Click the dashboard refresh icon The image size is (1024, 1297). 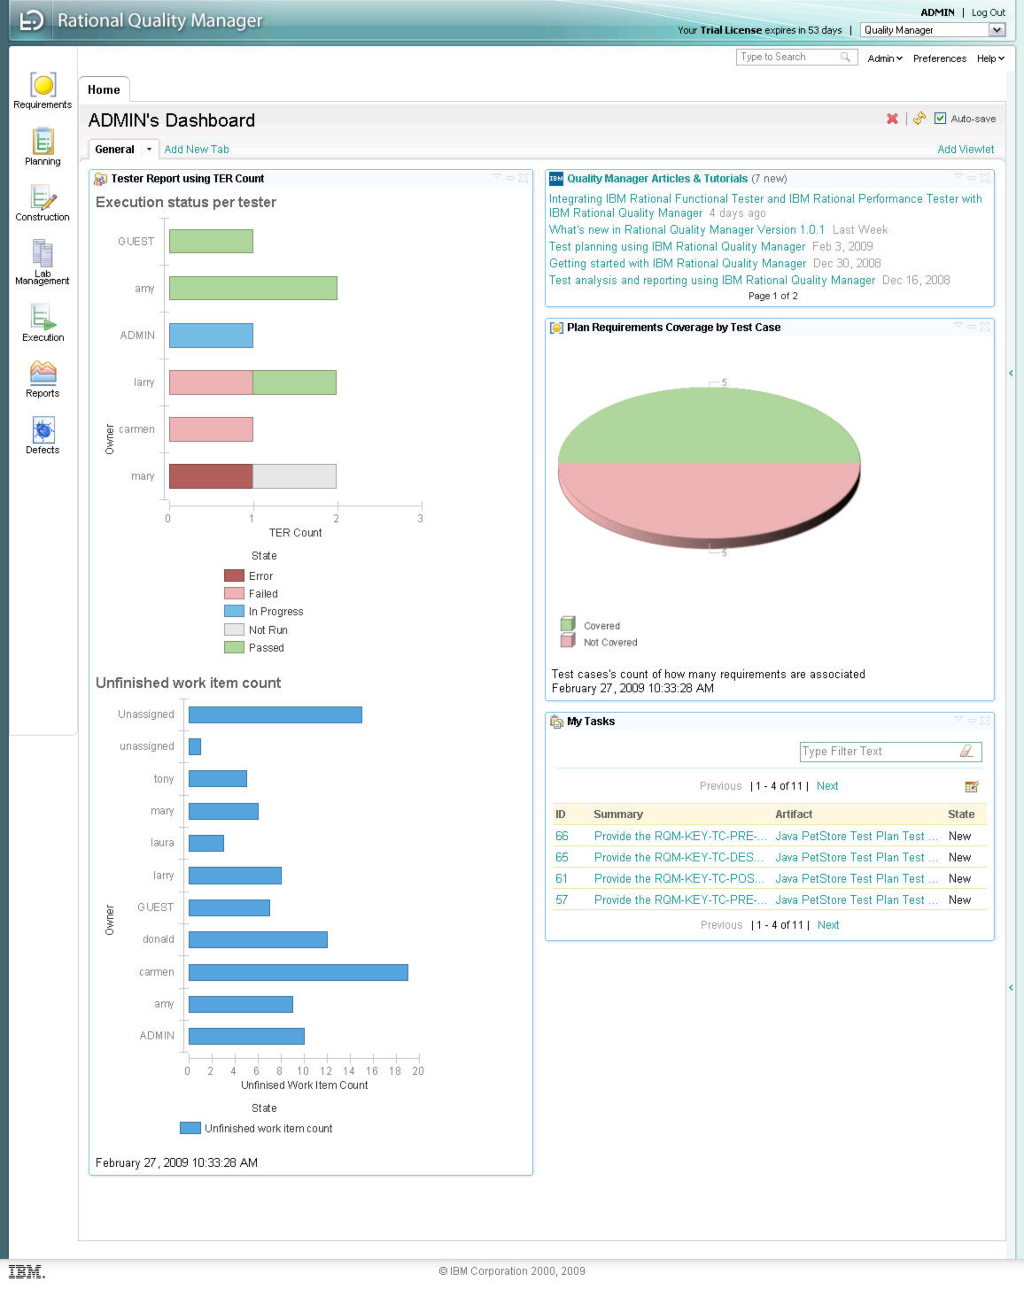(919, 119)
